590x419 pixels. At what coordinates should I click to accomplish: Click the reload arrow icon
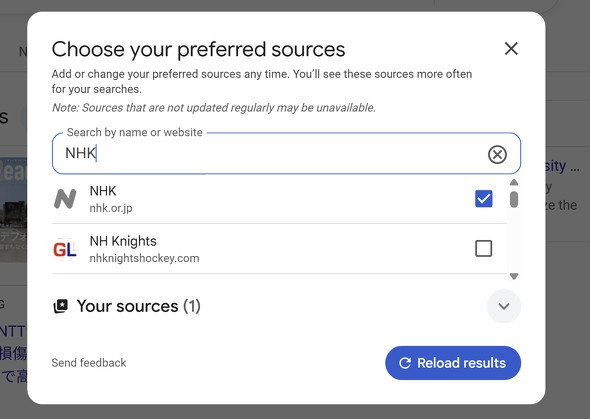click(x=405, y=363)
